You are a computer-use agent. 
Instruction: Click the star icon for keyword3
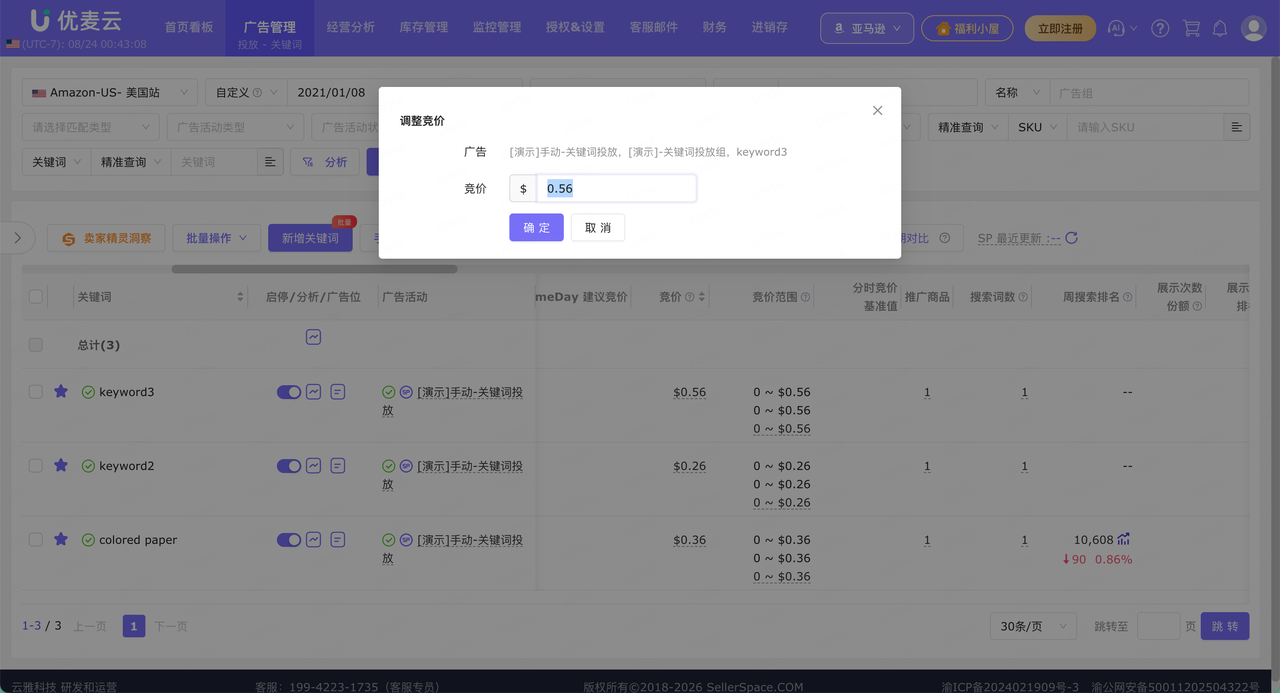point(61,392)
